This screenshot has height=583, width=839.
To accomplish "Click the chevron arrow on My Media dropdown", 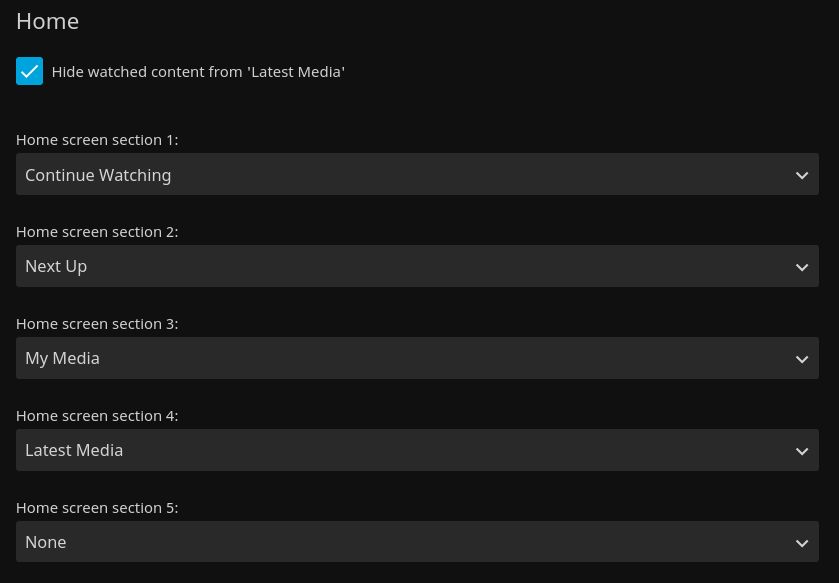I will tap(801, 359).
